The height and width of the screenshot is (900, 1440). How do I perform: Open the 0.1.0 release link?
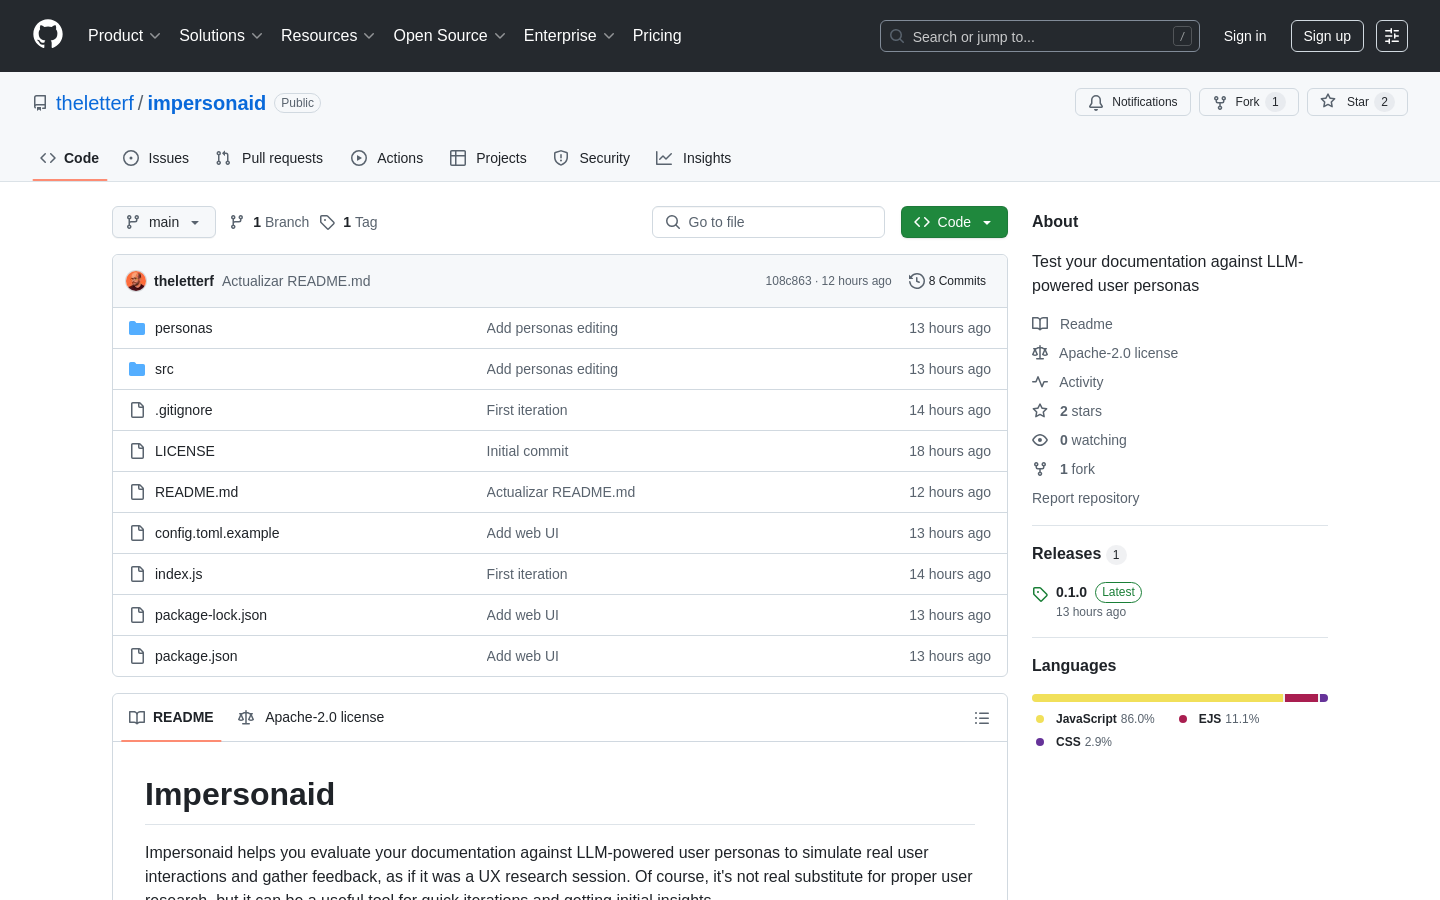tap(1071, 592)
